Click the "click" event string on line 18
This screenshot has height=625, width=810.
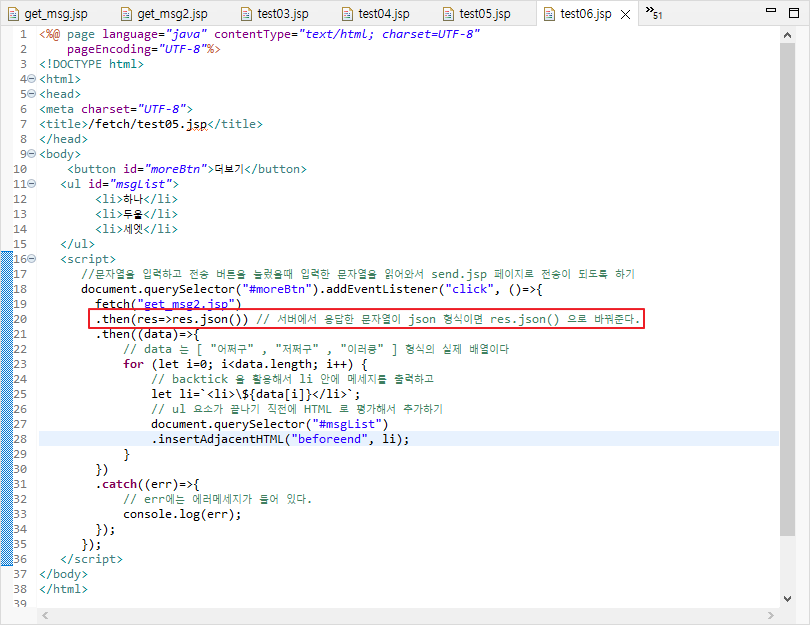469,289
